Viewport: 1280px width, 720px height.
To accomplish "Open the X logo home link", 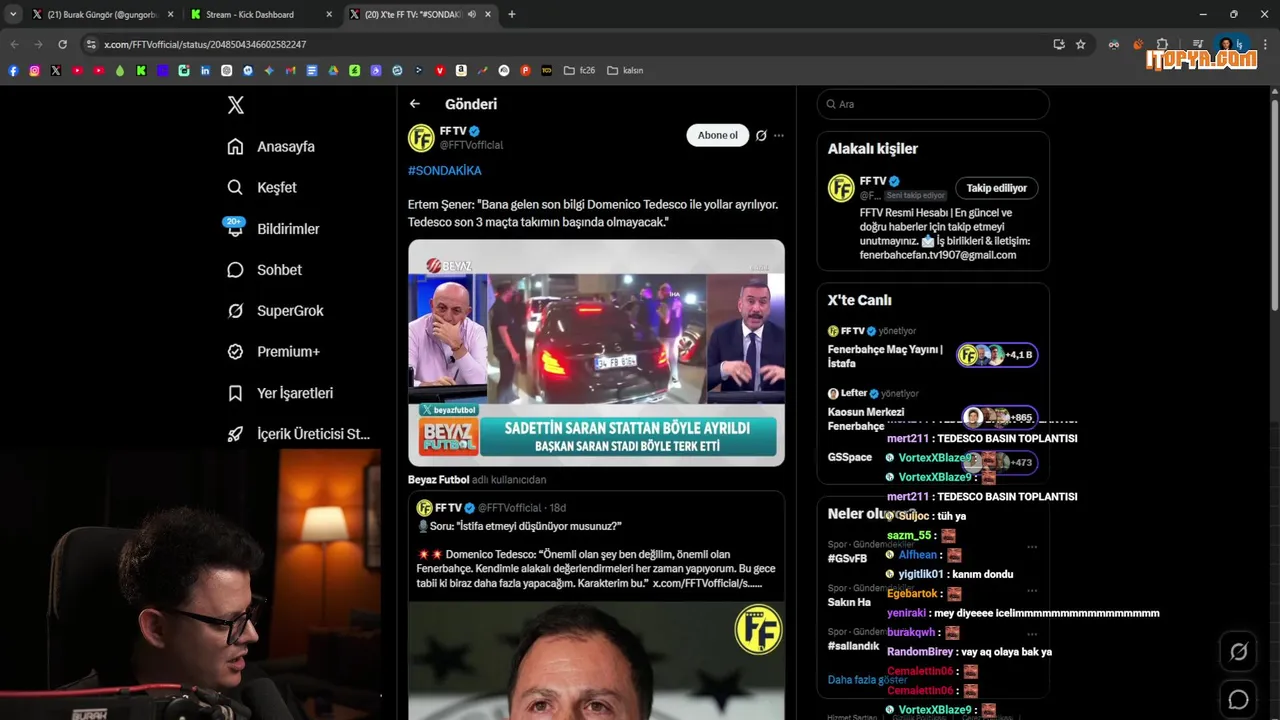I will point(236,105).
